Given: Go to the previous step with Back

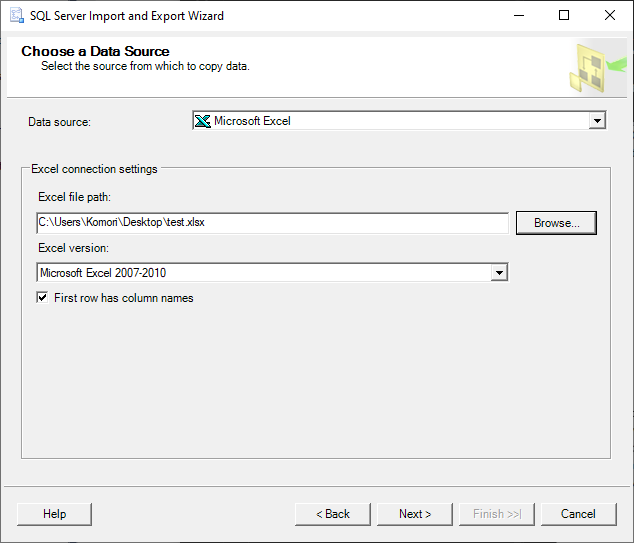Looking at the screenshot, I should [332, 514].
